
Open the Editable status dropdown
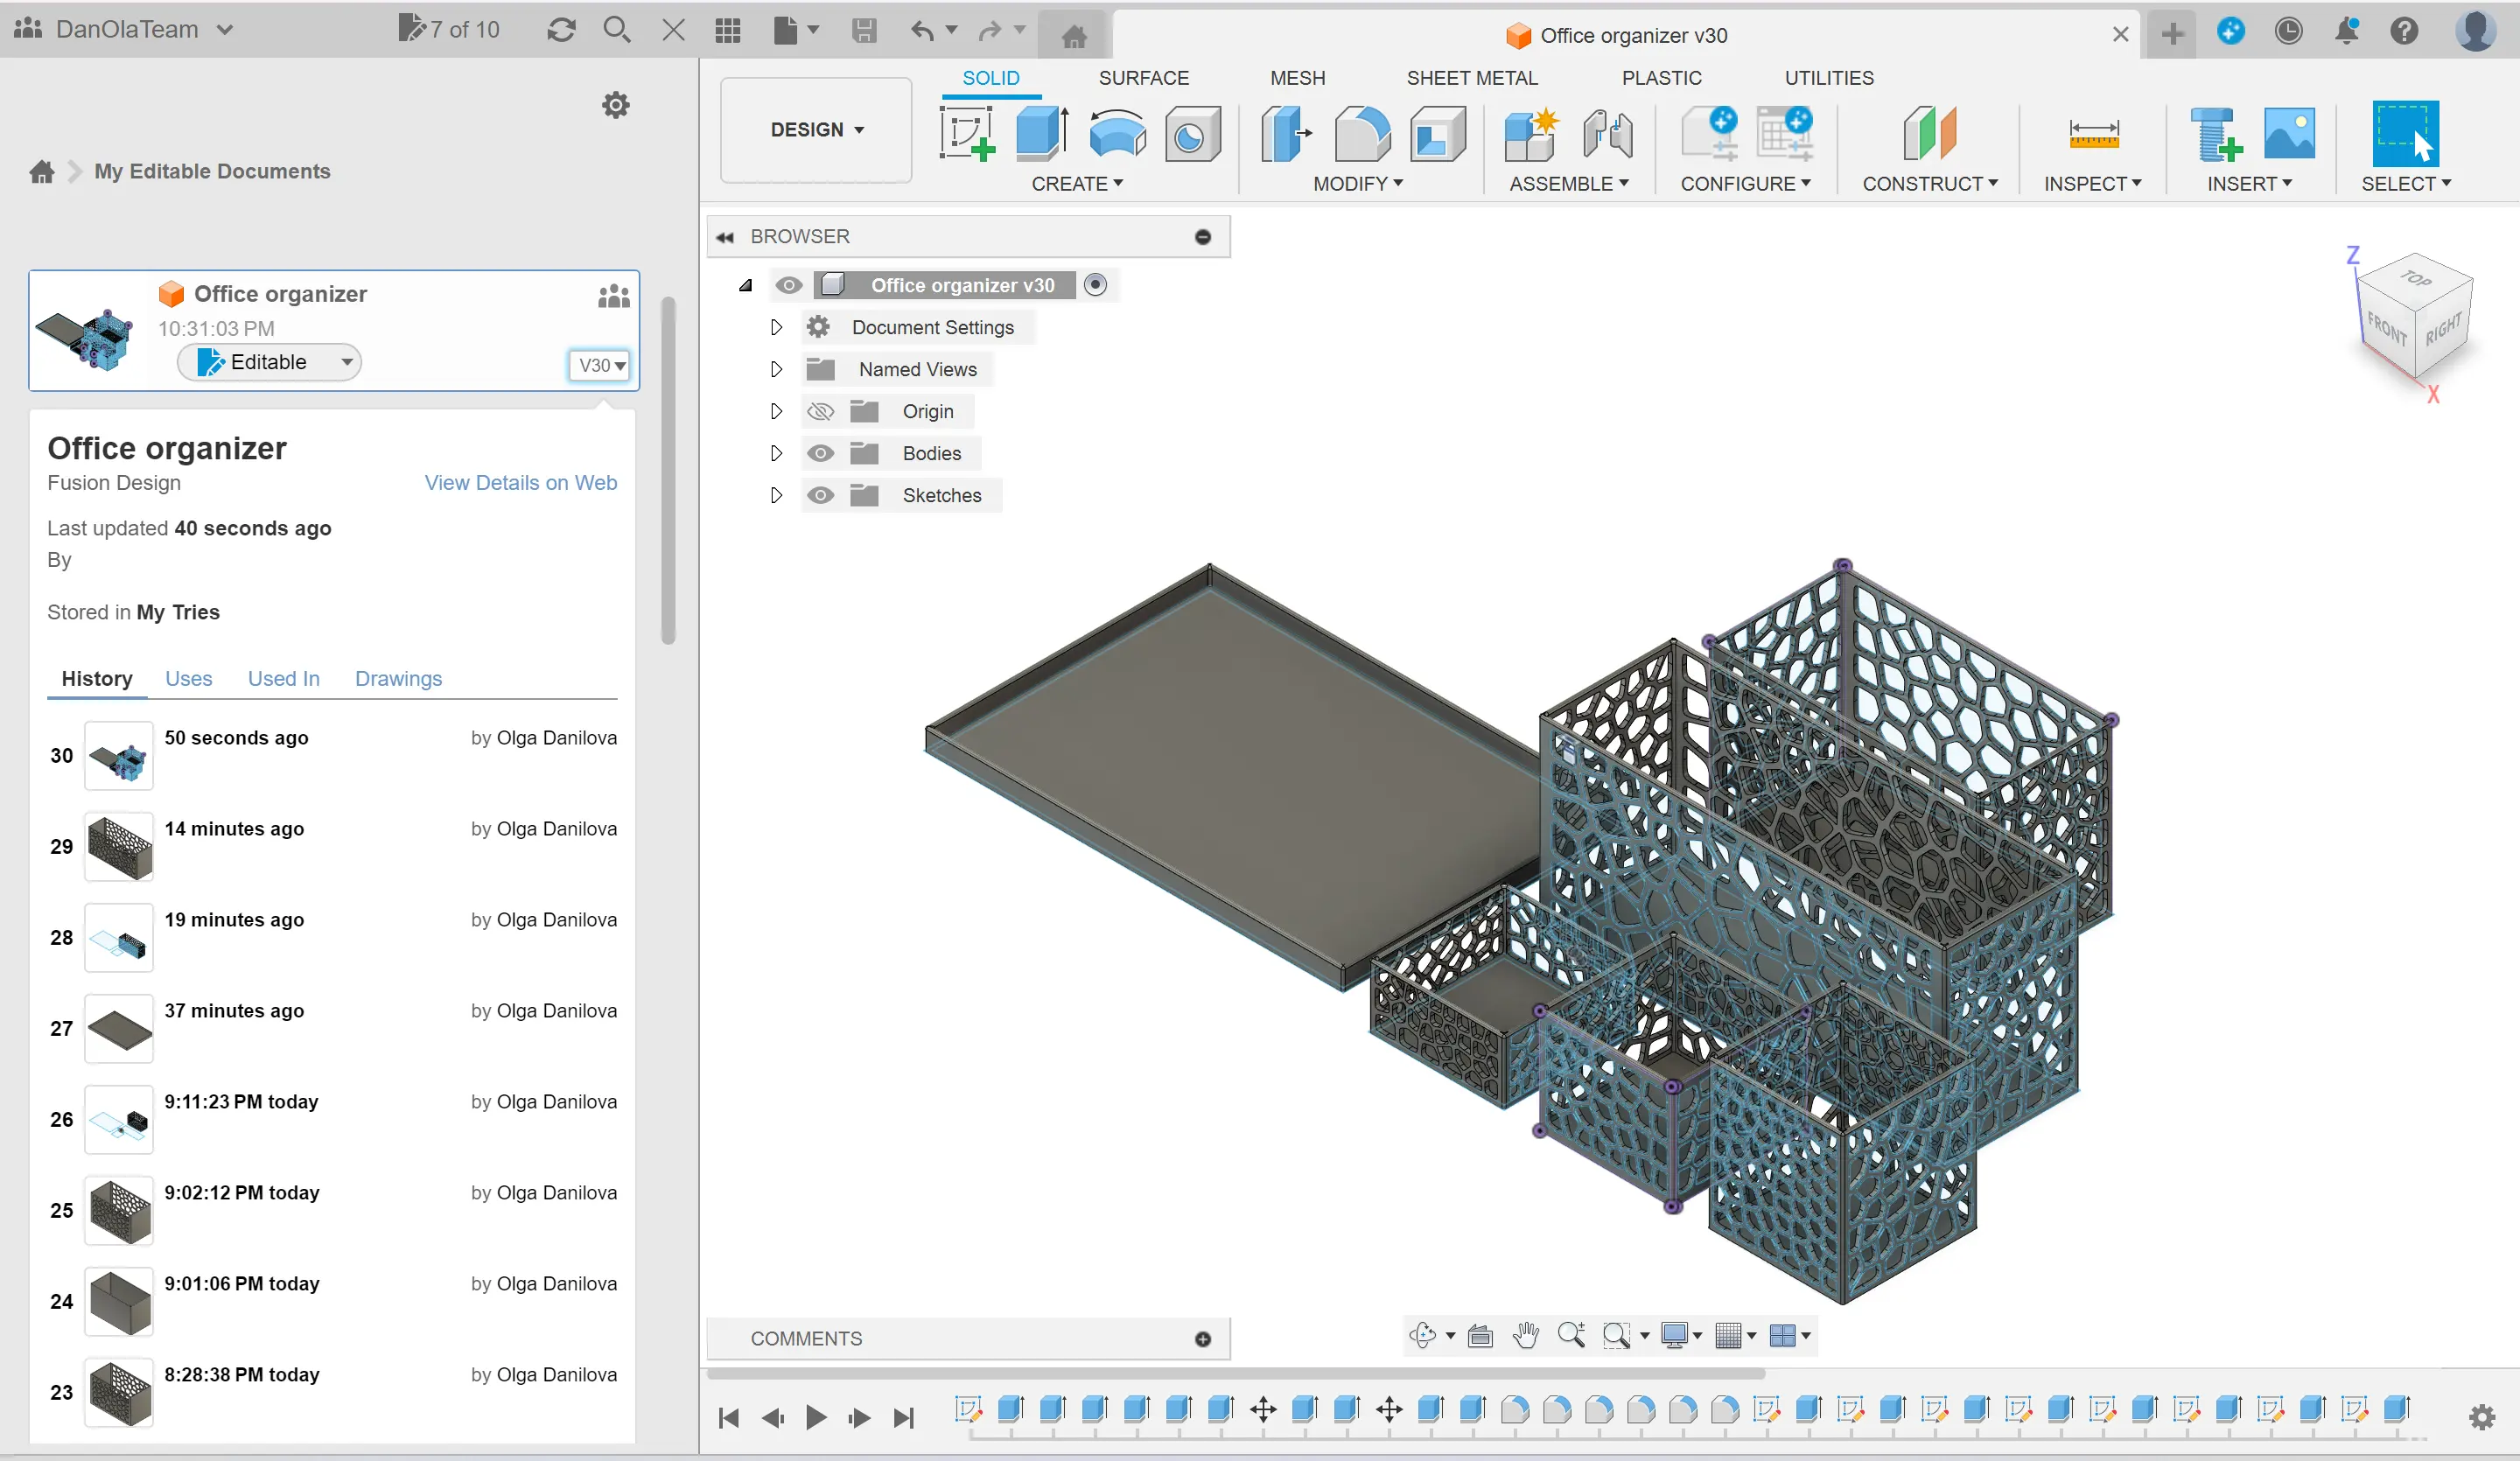tap(269, 362)
